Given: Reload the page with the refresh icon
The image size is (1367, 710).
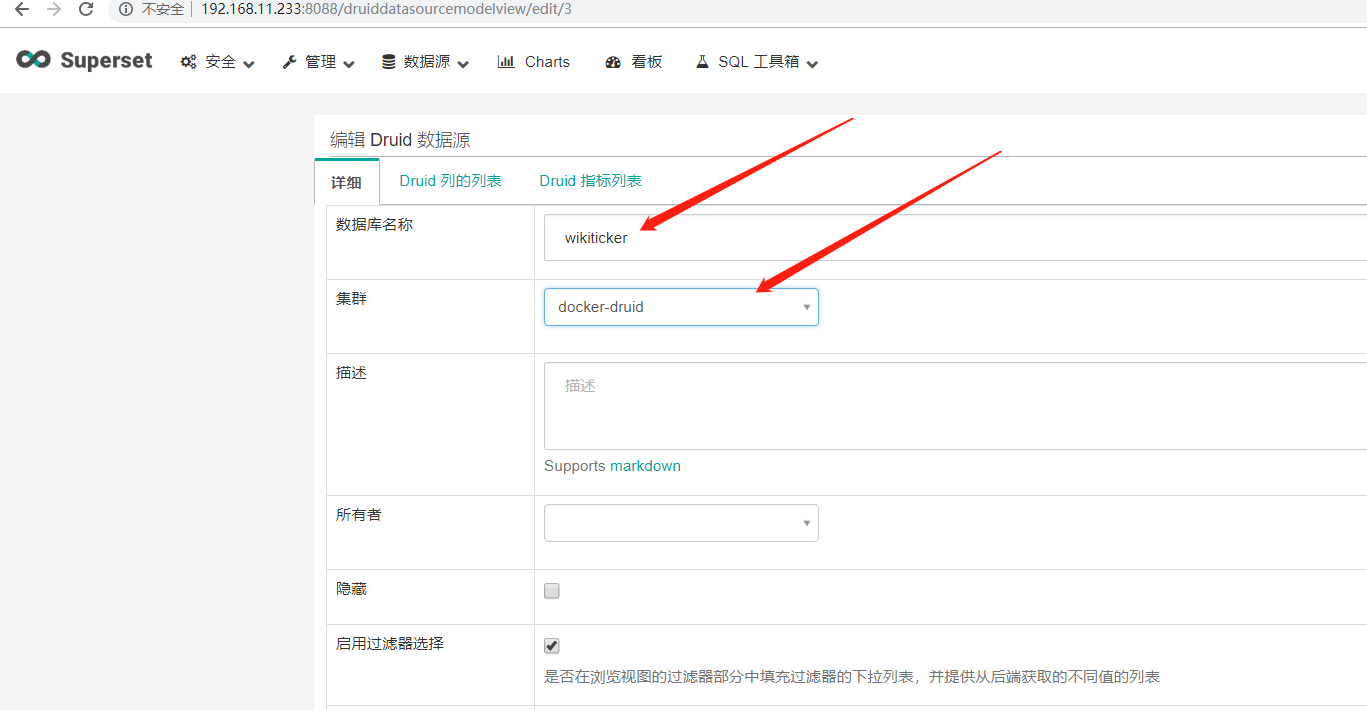Looking at the screenshot, I should (86, 9).
